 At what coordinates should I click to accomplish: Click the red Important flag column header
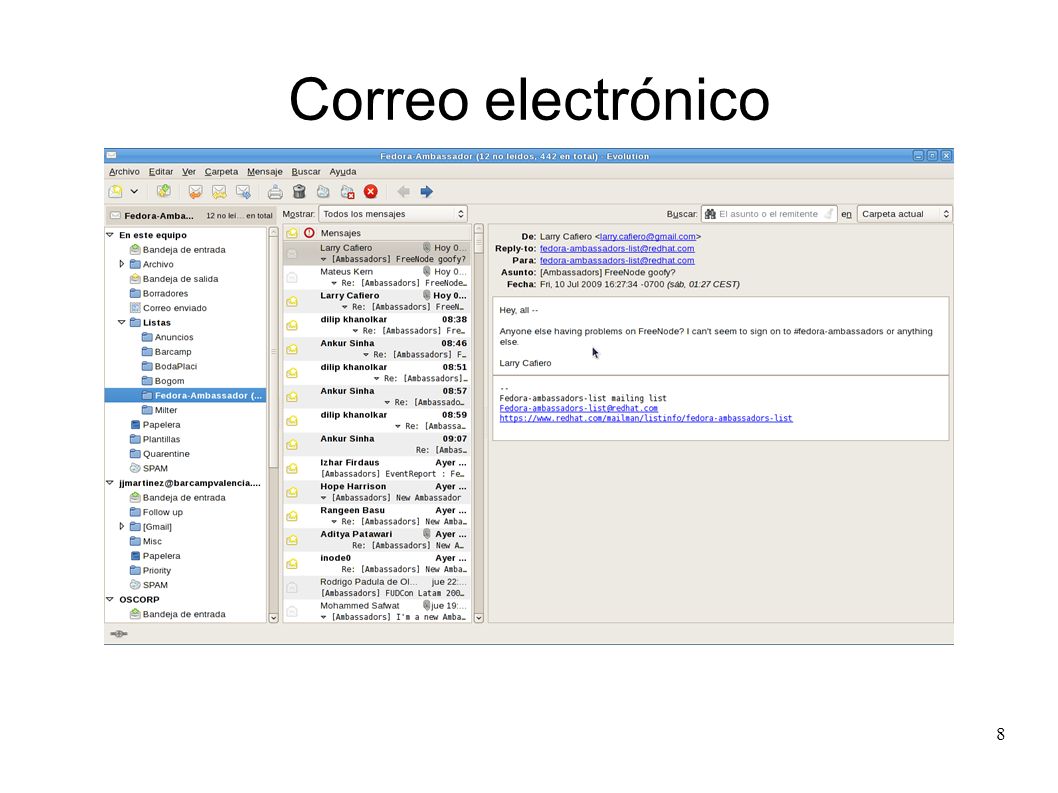[309, 233]
